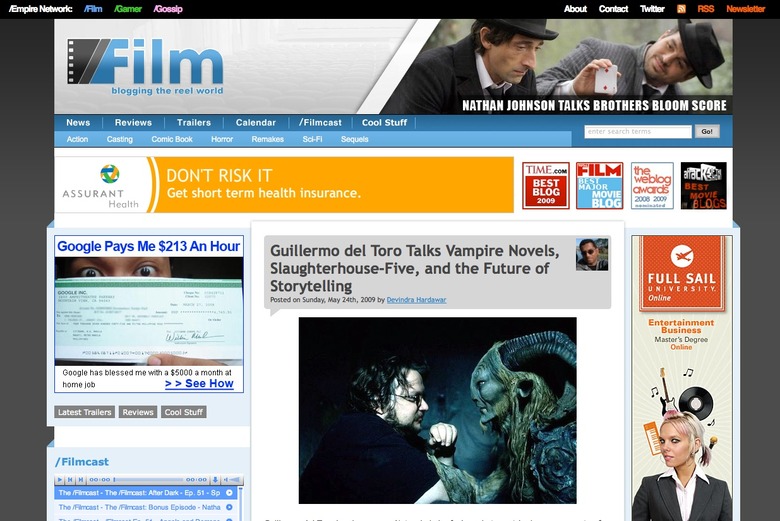Browse the Casting category

click(119, 139)
